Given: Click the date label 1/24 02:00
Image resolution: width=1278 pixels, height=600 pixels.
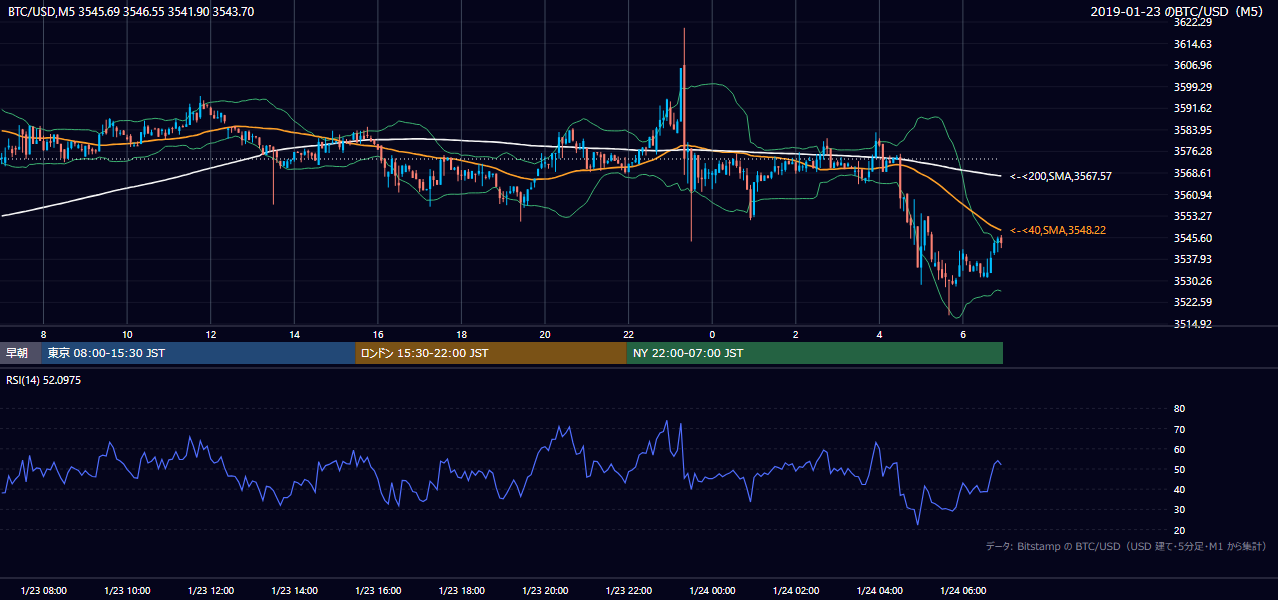Looking at the screenshot, I should coord(795,591).
